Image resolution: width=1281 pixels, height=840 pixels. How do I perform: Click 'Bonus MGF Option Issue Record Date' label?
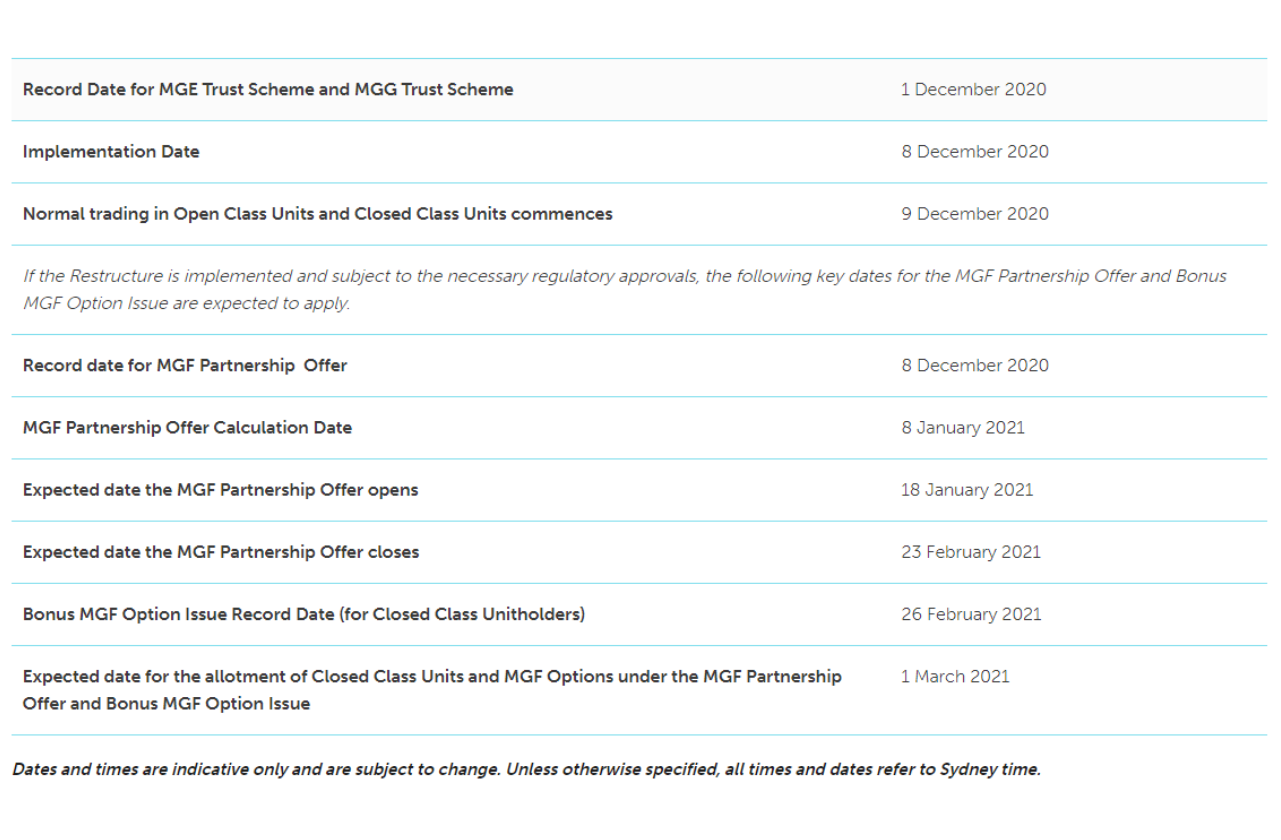[304, 614]
